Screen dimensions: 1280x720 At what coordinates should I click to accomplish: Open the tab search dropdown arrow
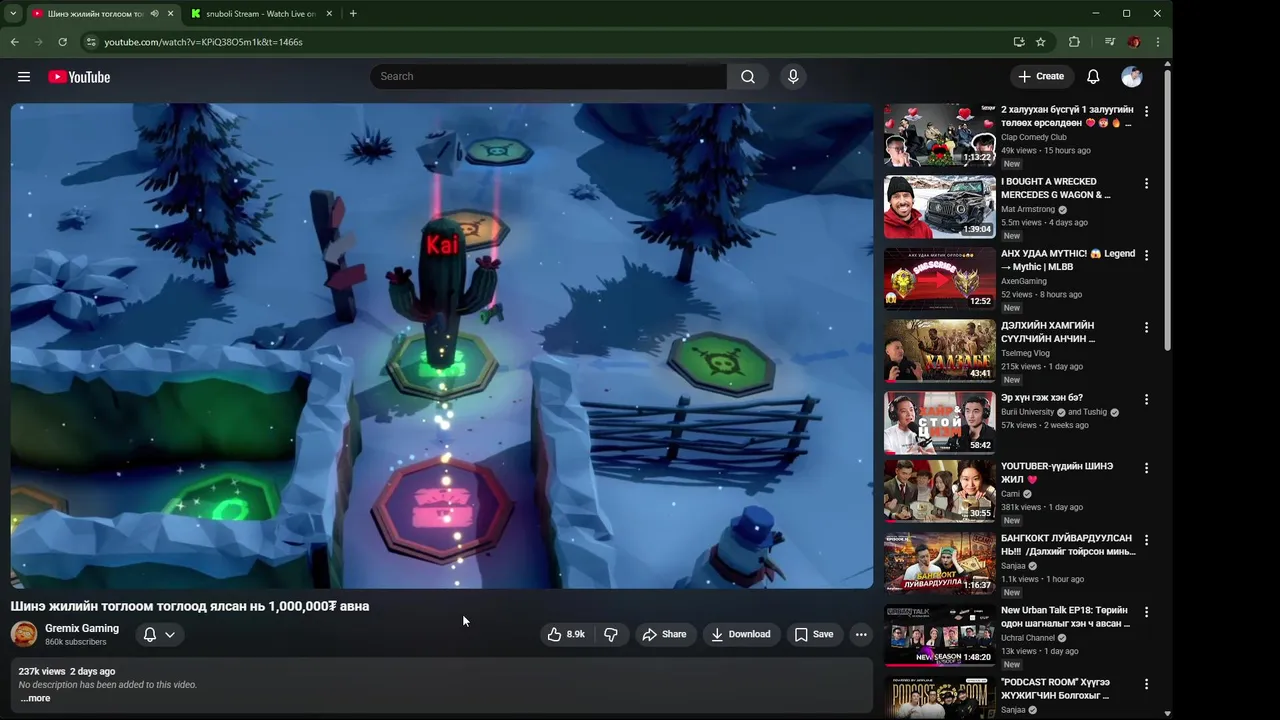pos(13,14)
